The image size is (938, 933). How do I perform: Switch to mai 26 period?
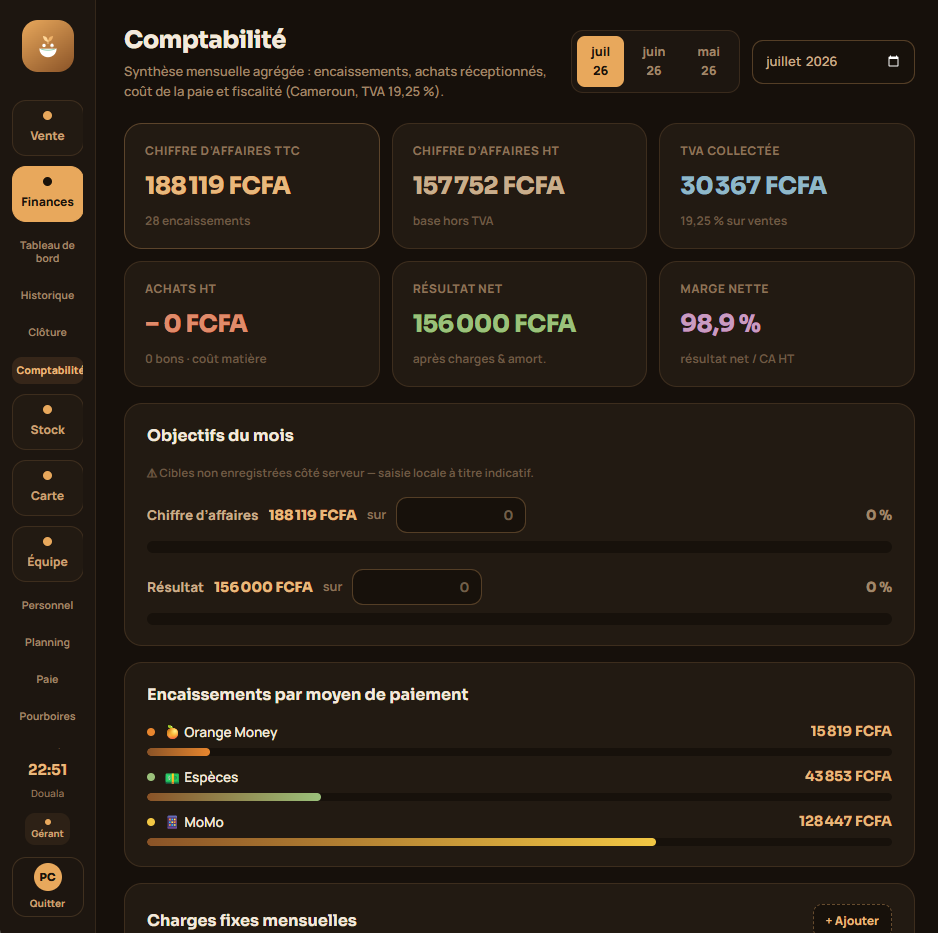708,61
